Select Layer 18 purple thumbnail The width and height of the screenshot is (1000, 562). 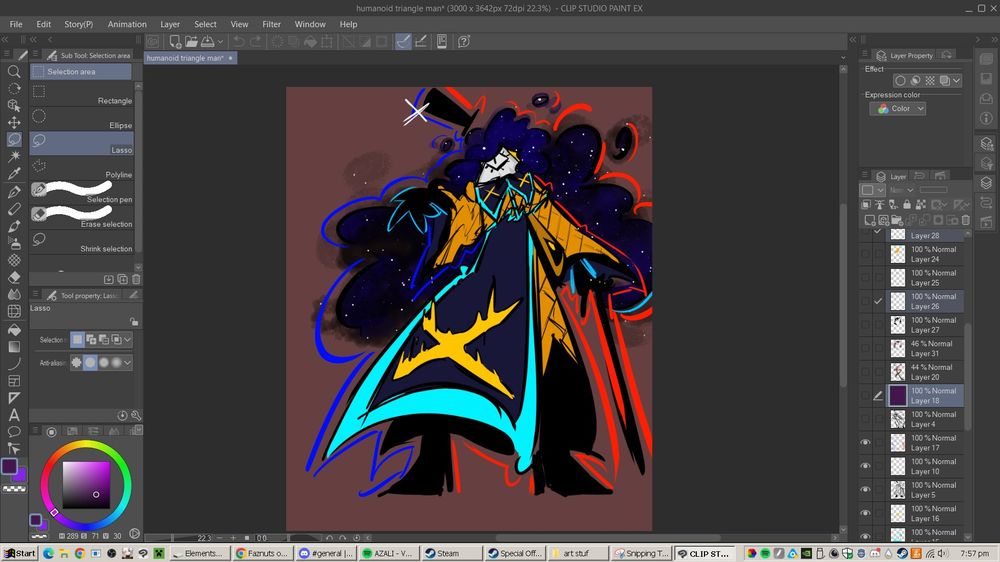tap(897, 396)
